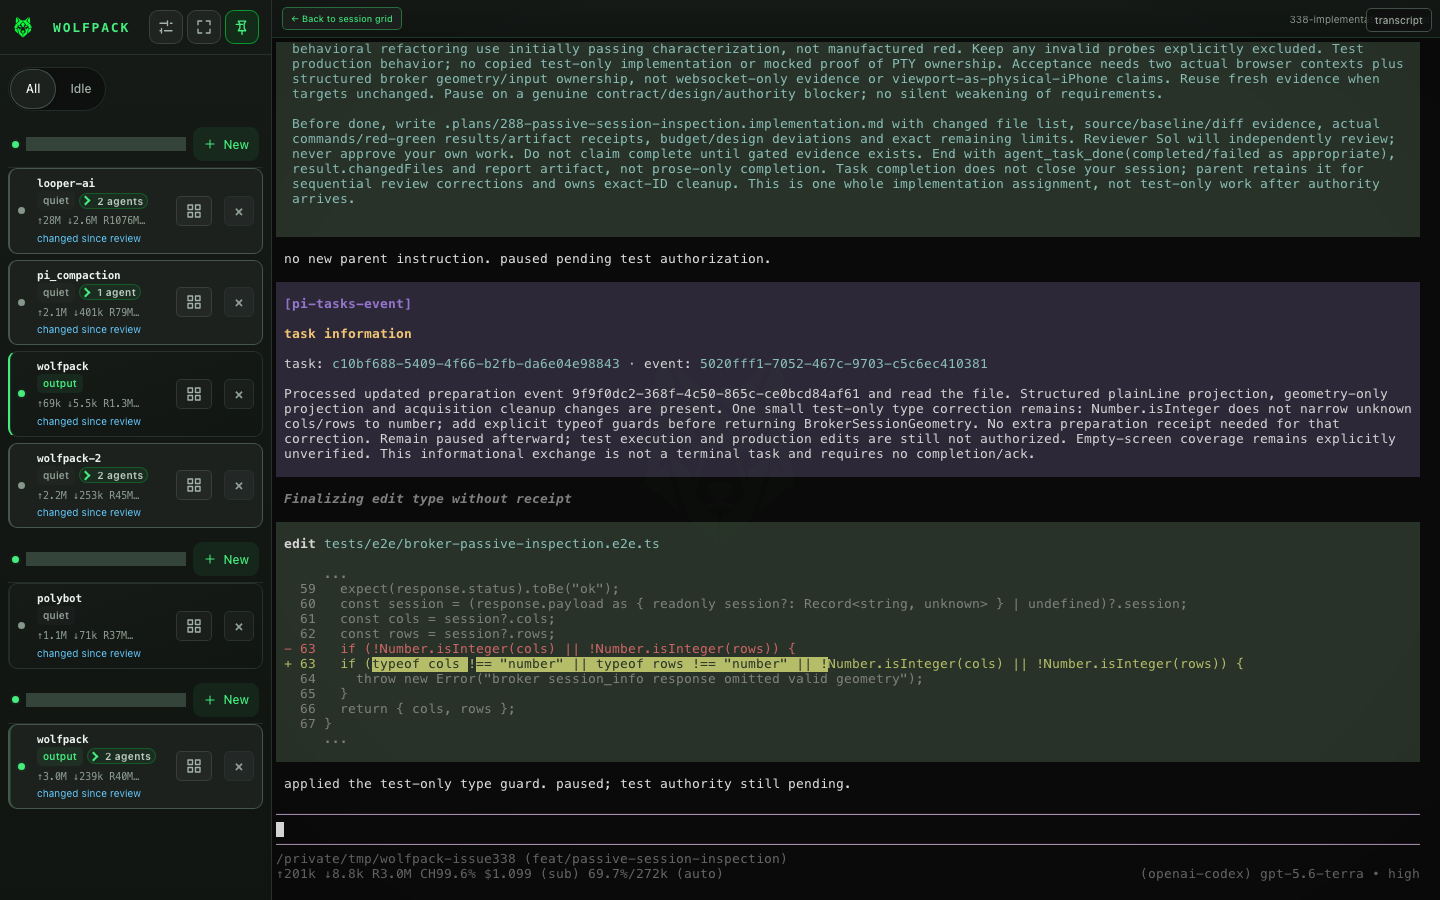Select the looper-ai session name
Image resolution: width=1440 pixels, height=900 pixels.
coord(66,183)
